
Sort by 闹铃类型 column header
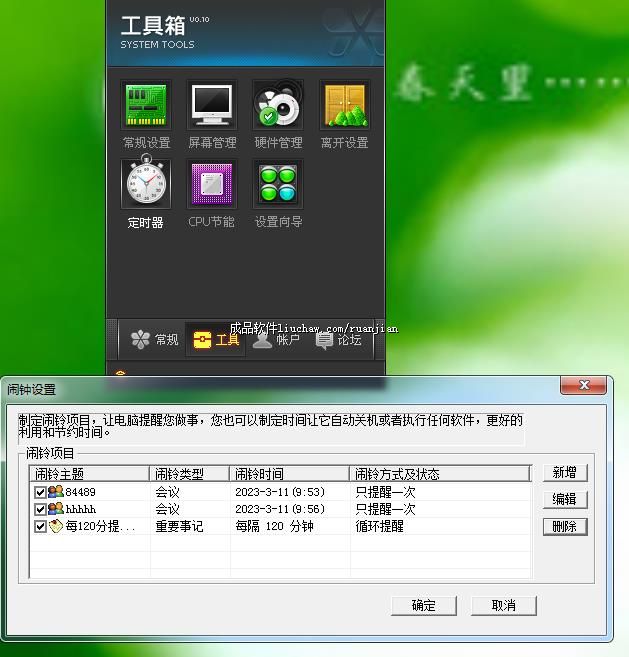(189, 474)
